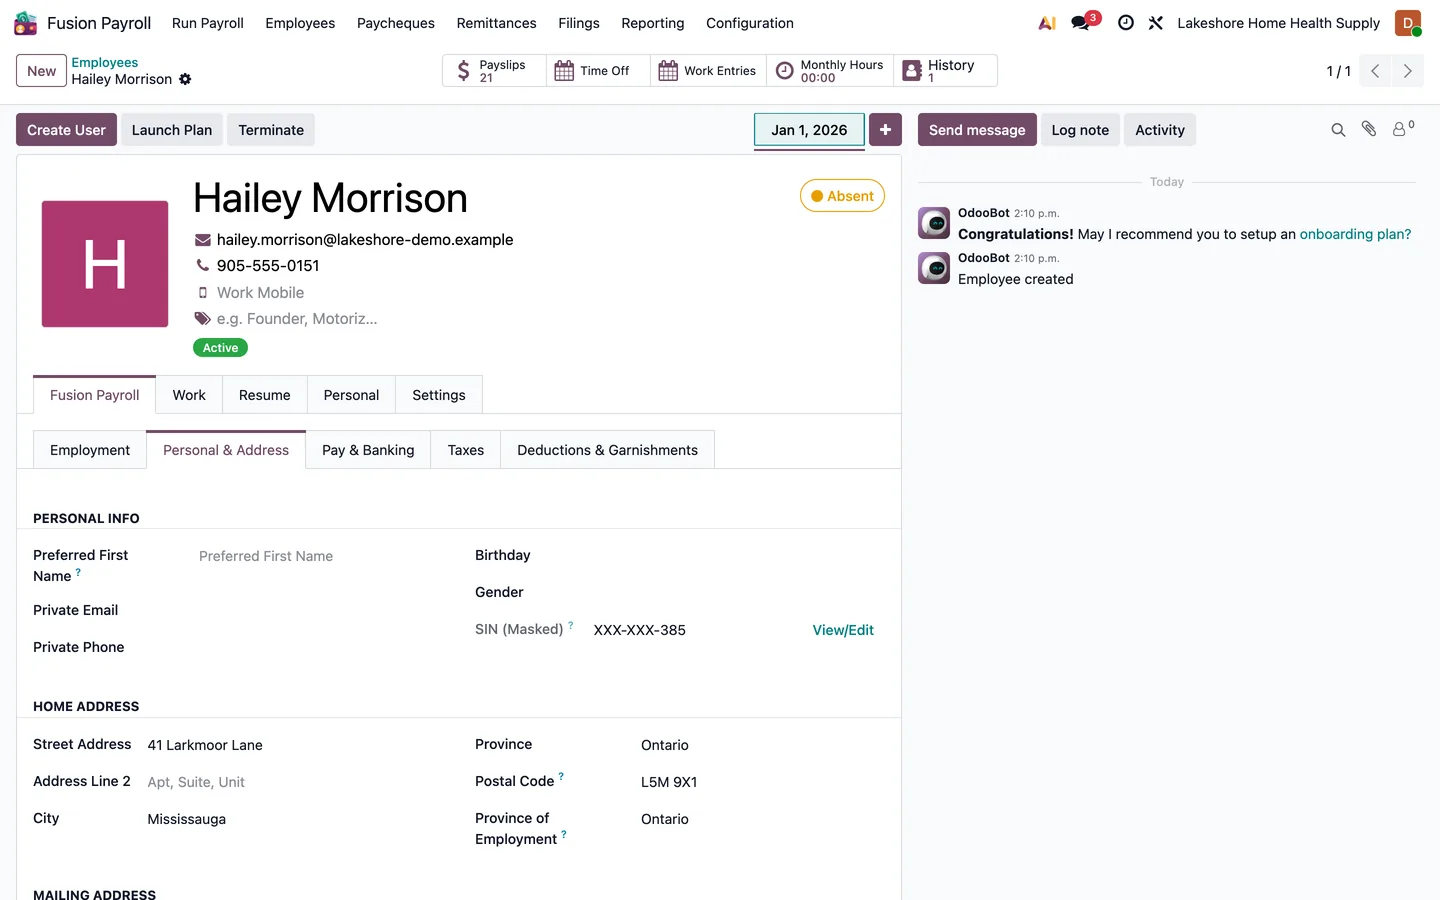Open the Run Payroll menu
Image resolution: width=1440 pixels, height=900 pixels.
tap(208, 23)
